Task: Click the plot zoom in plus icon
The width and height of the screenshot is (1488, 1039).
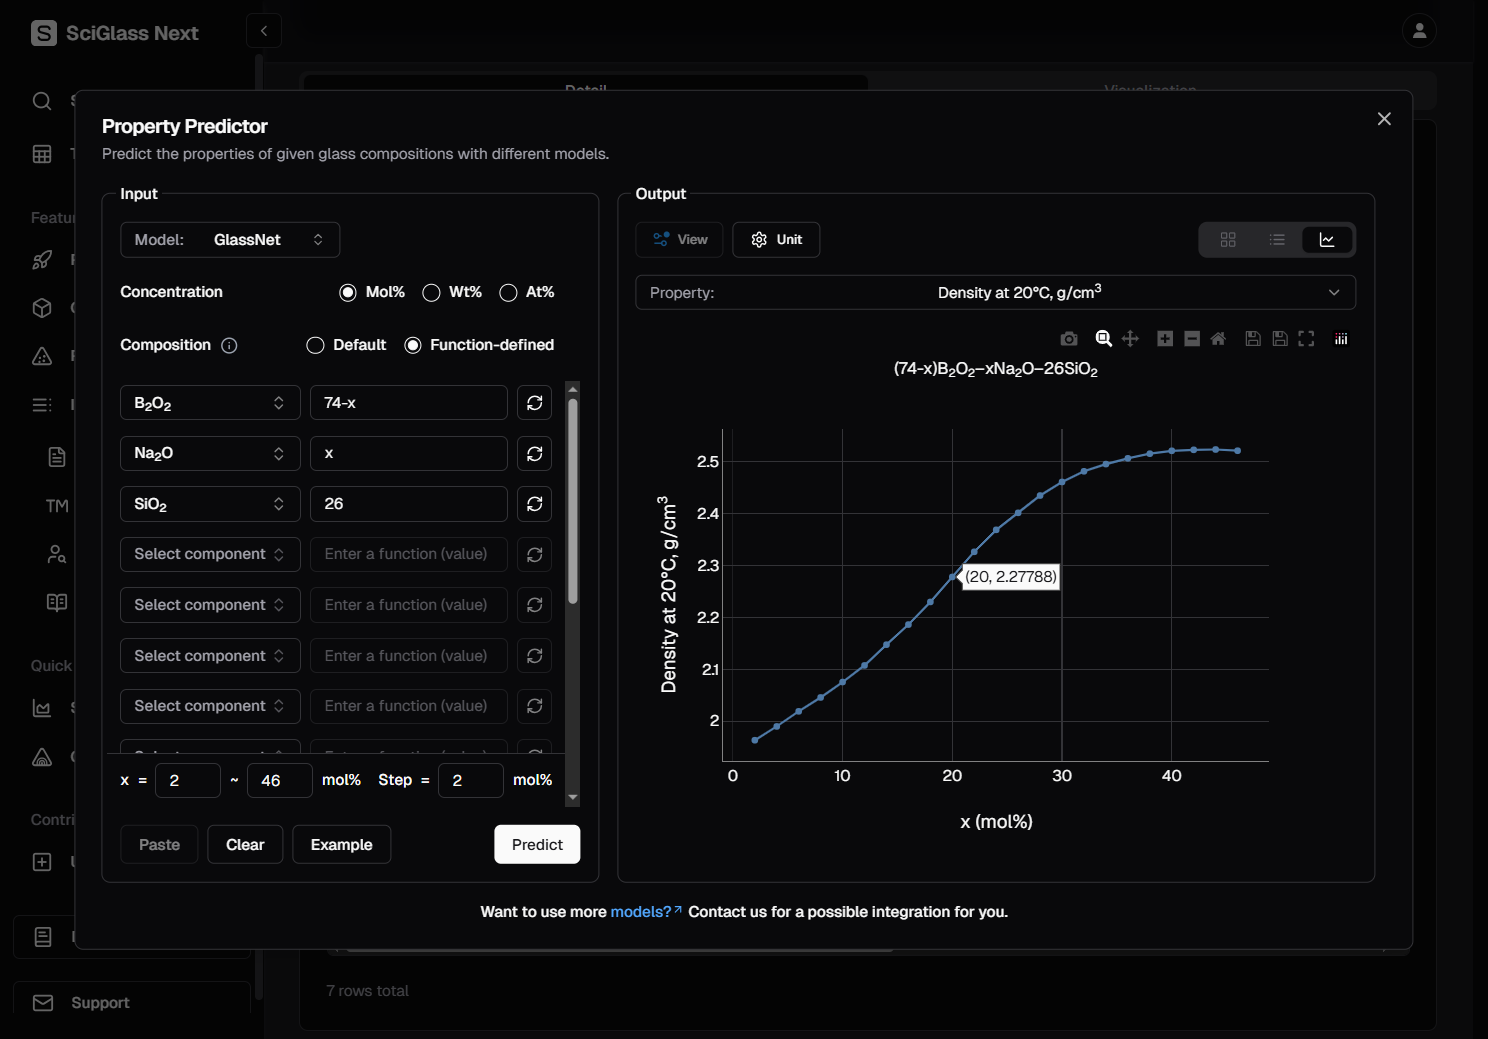Action: [1165, 339]
